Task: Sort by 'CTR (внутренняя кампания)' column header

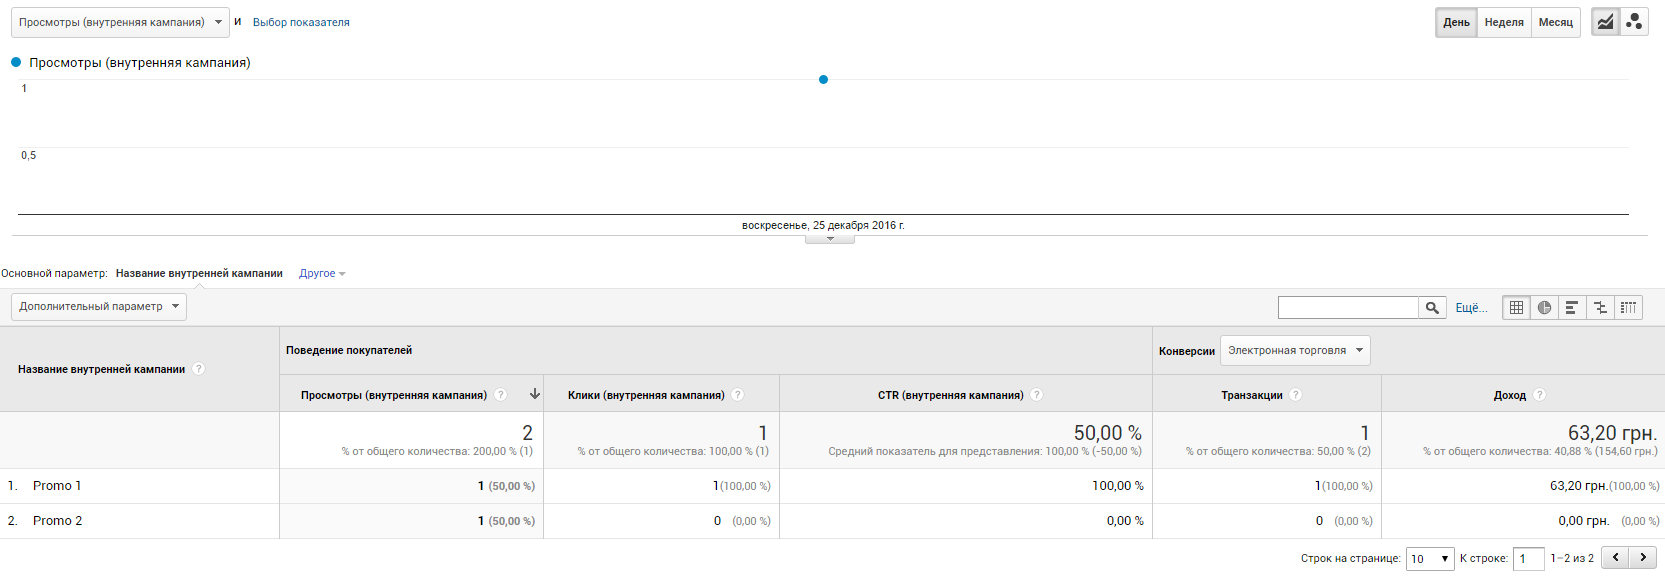Action: click(951, 395)
